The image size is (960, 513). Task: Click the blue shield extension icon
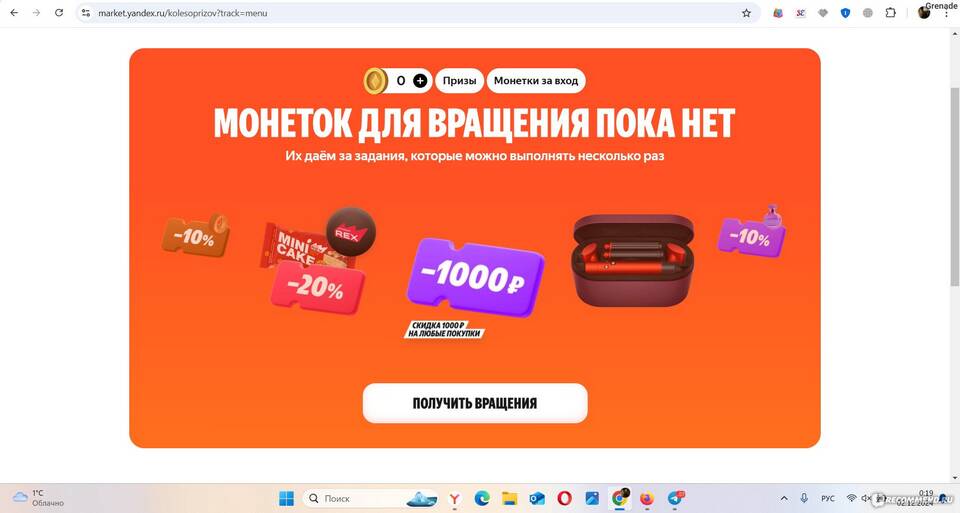coord(846,13)
